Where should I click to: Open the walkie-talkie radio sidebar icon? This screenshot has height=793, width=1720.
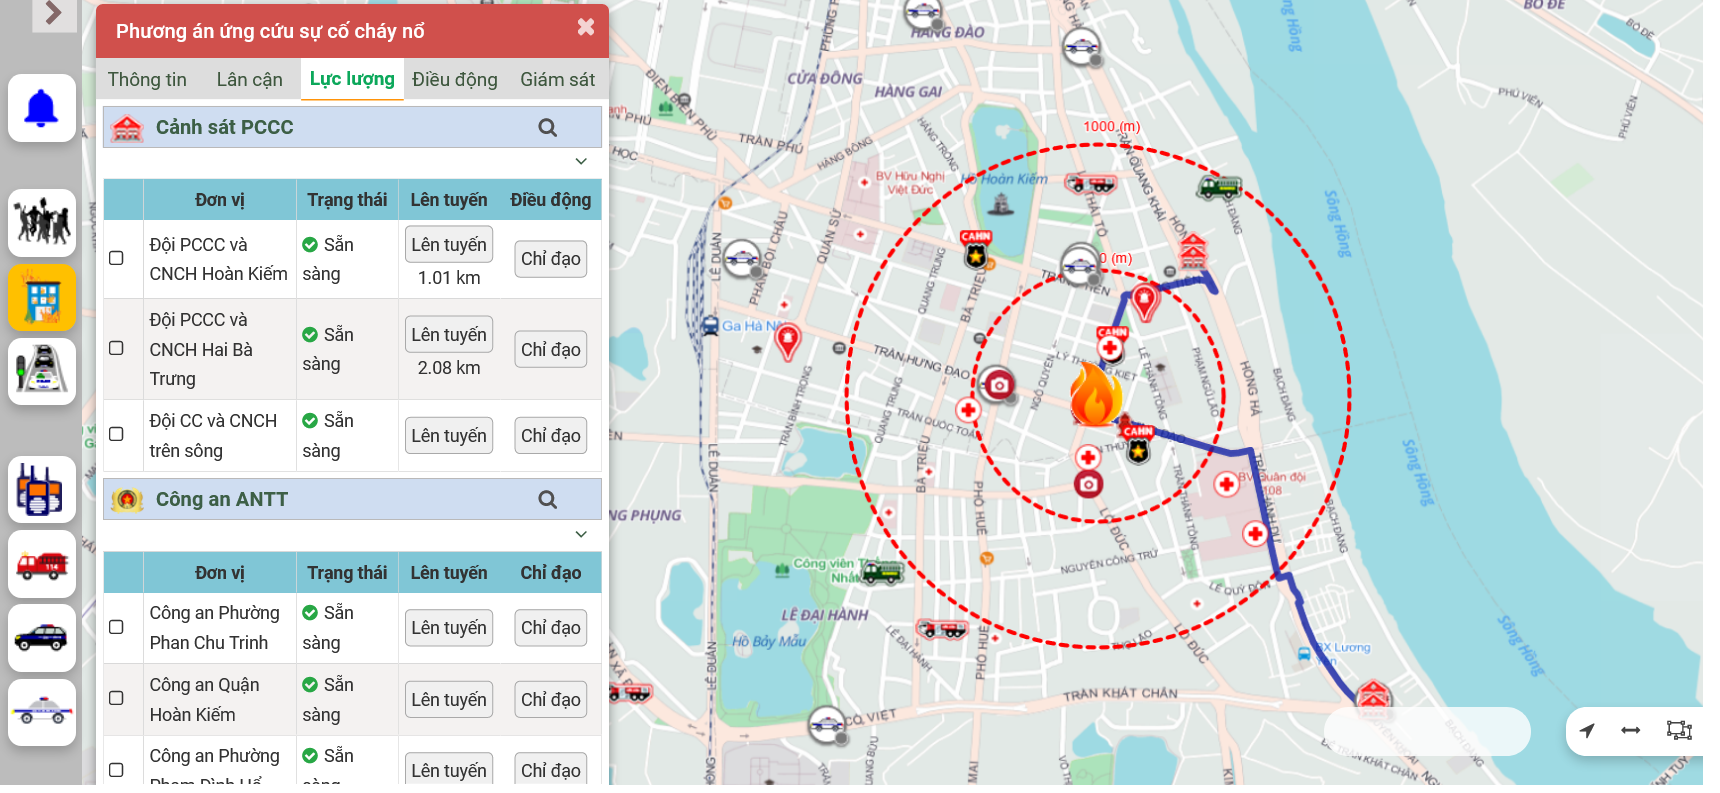point(42,490)
